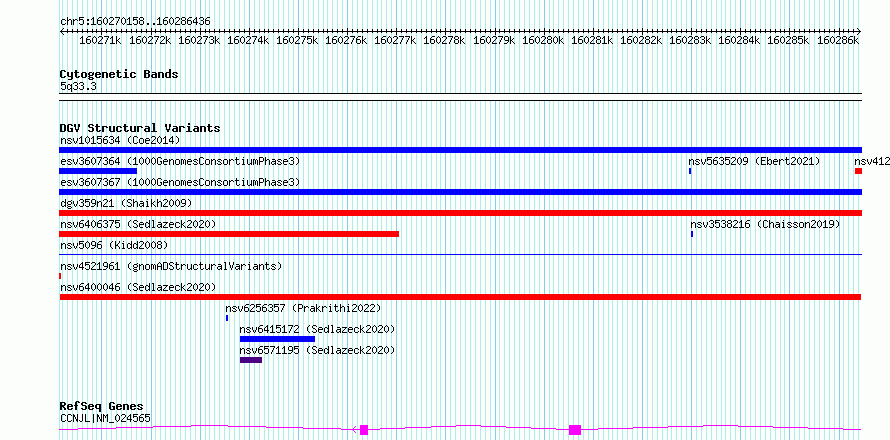The height and width of the screenshot is (440, 890).
Task: Click the 160279k ruler tick label
Action: click(494, 40)
